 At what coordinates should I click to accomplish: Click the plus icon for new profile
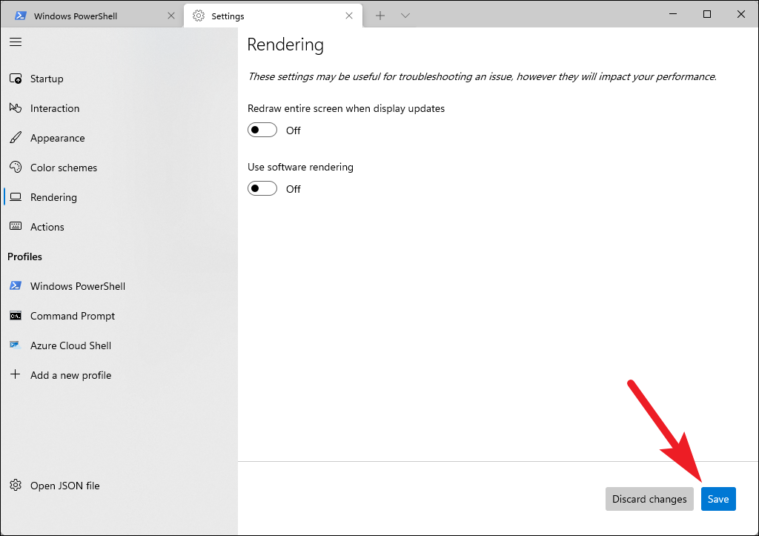pos(15,374)
